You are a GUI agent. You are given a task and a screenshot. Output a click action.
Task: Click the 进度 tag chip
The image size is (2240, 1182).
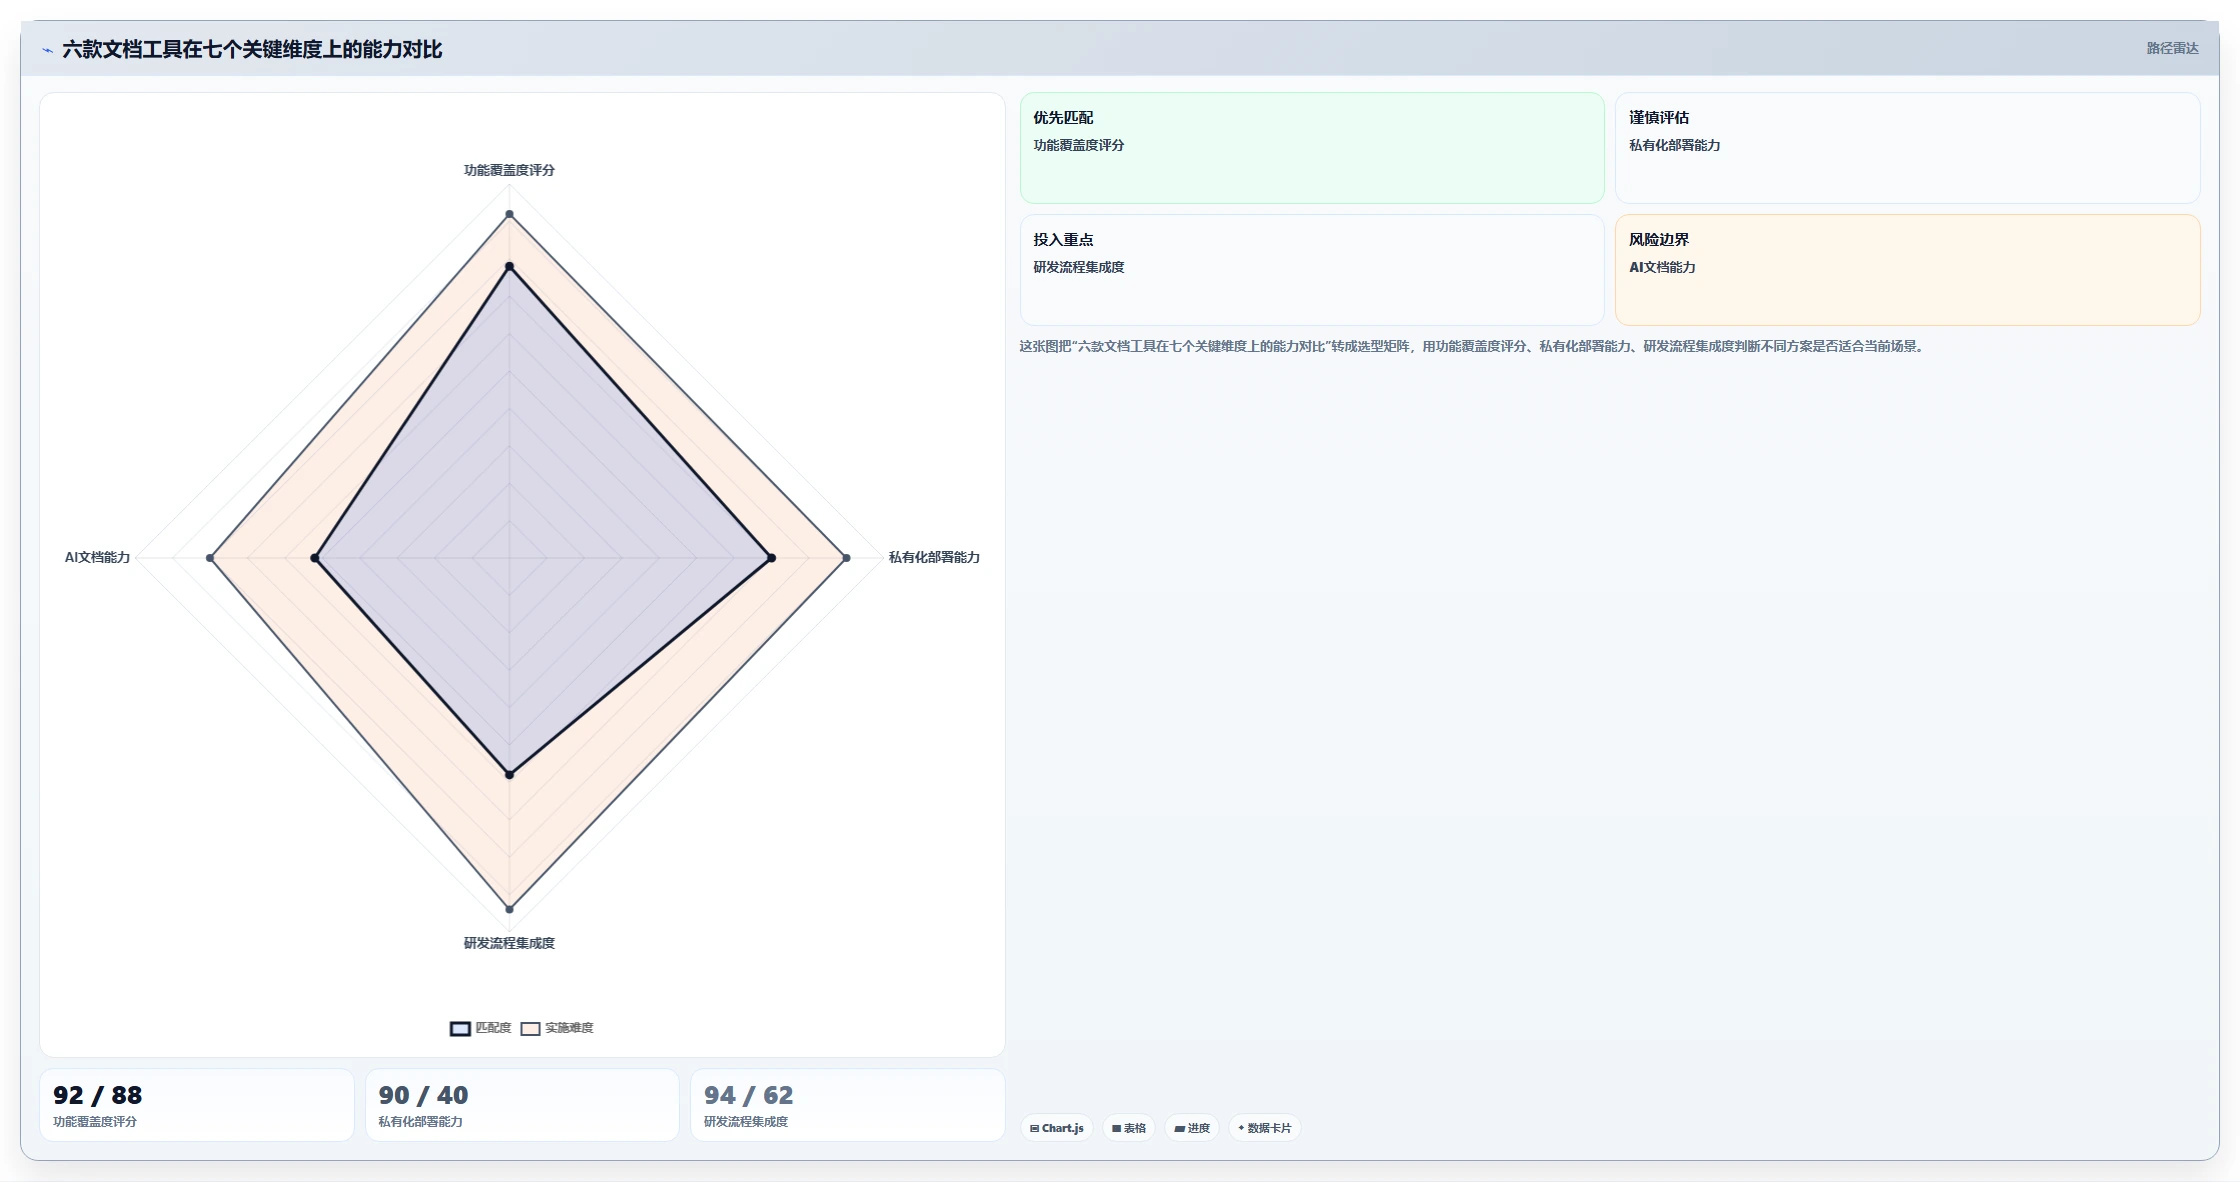(x=1192, y=1128)
